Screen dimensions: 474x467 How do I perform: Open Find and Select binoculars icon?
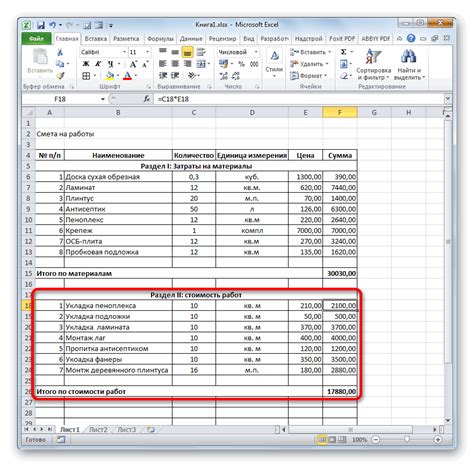tap(409, 64)
